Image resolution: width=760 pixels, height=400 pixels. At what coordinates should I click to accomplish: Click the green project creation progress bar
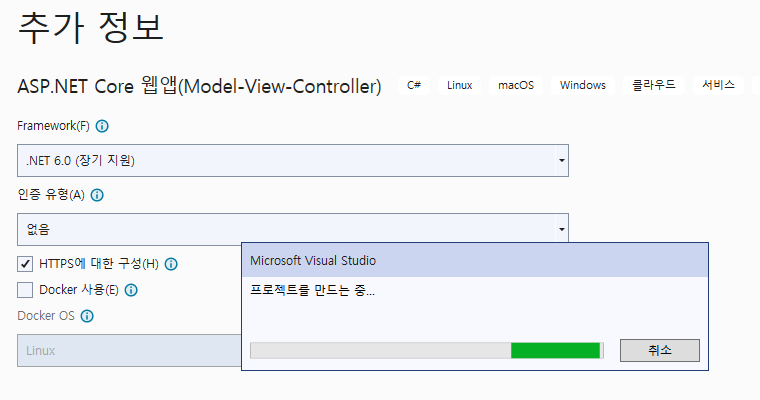click(427, 350)
